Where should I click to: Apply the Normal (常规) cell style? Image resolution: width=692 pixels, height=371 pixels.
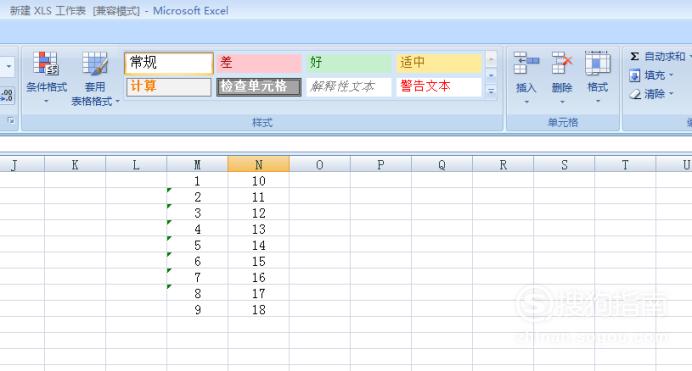[x=169, y=63]
